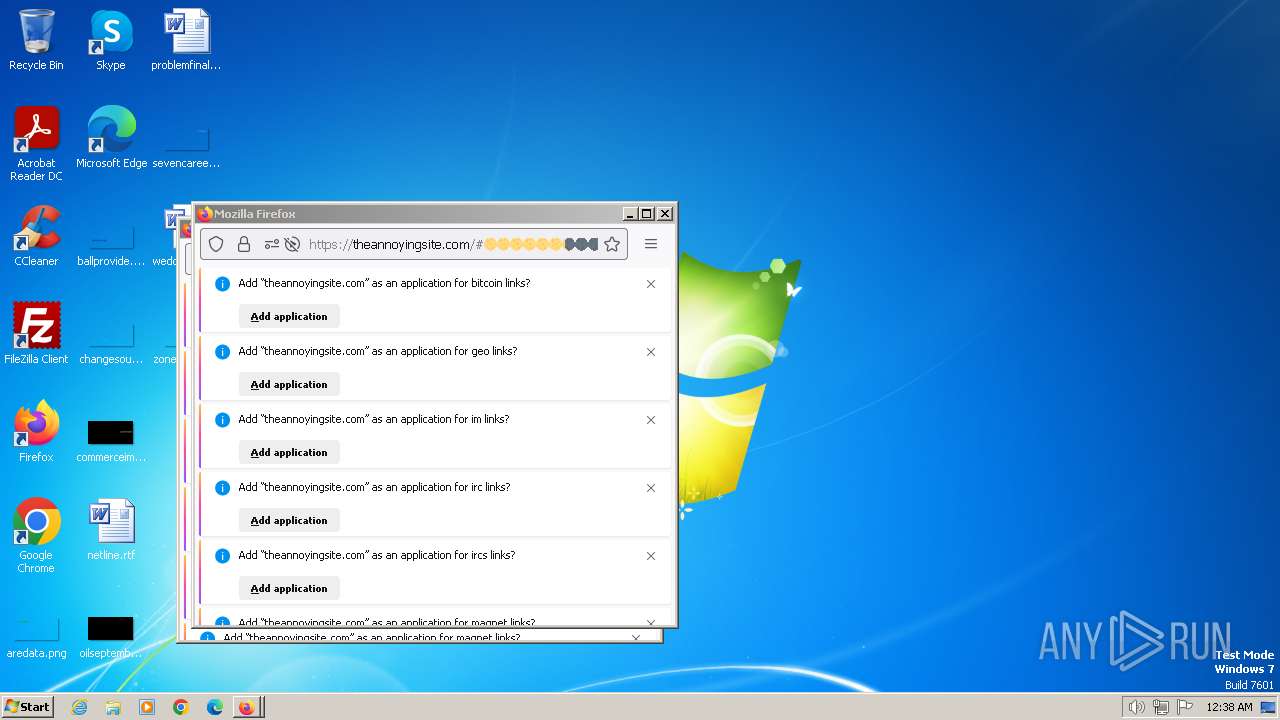Open Internet Explorer from taskbar
This screenshot has height=720, width=1280.
[79, 707]
